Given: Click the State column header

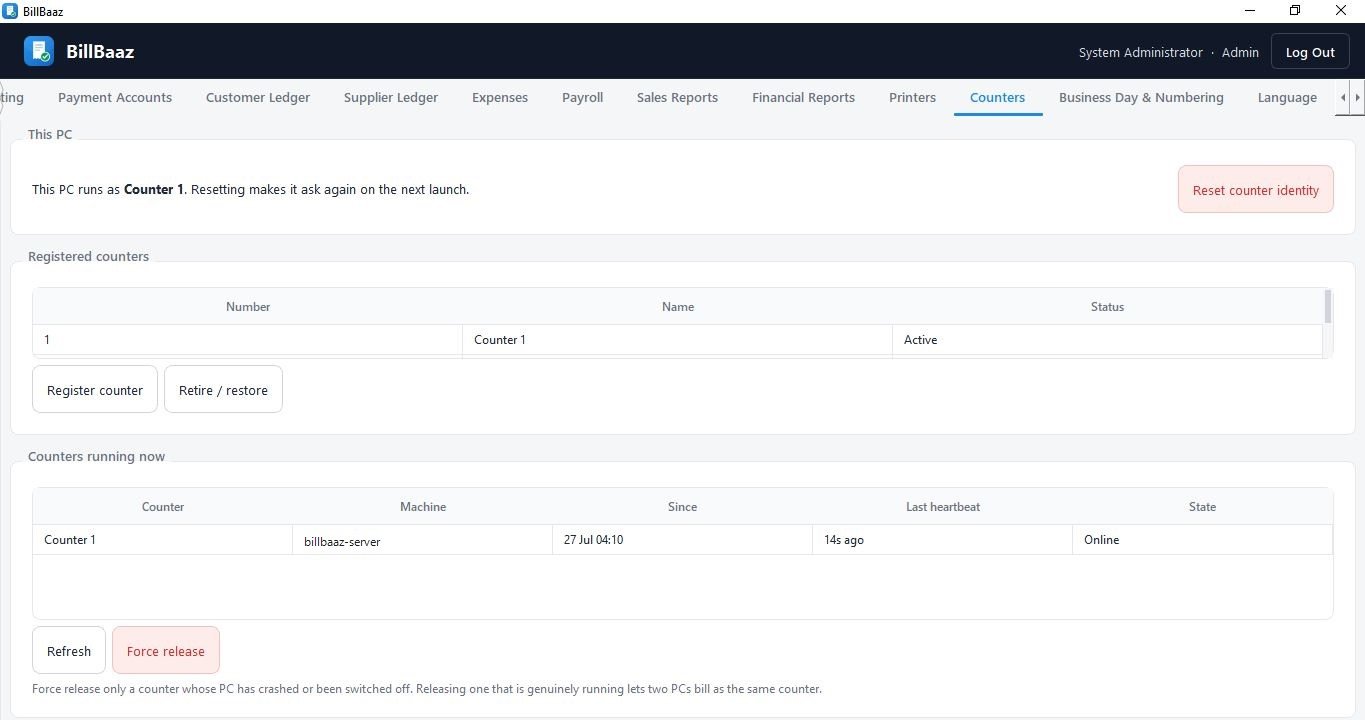Looking at the screenshot, I should click(1202, 507).
